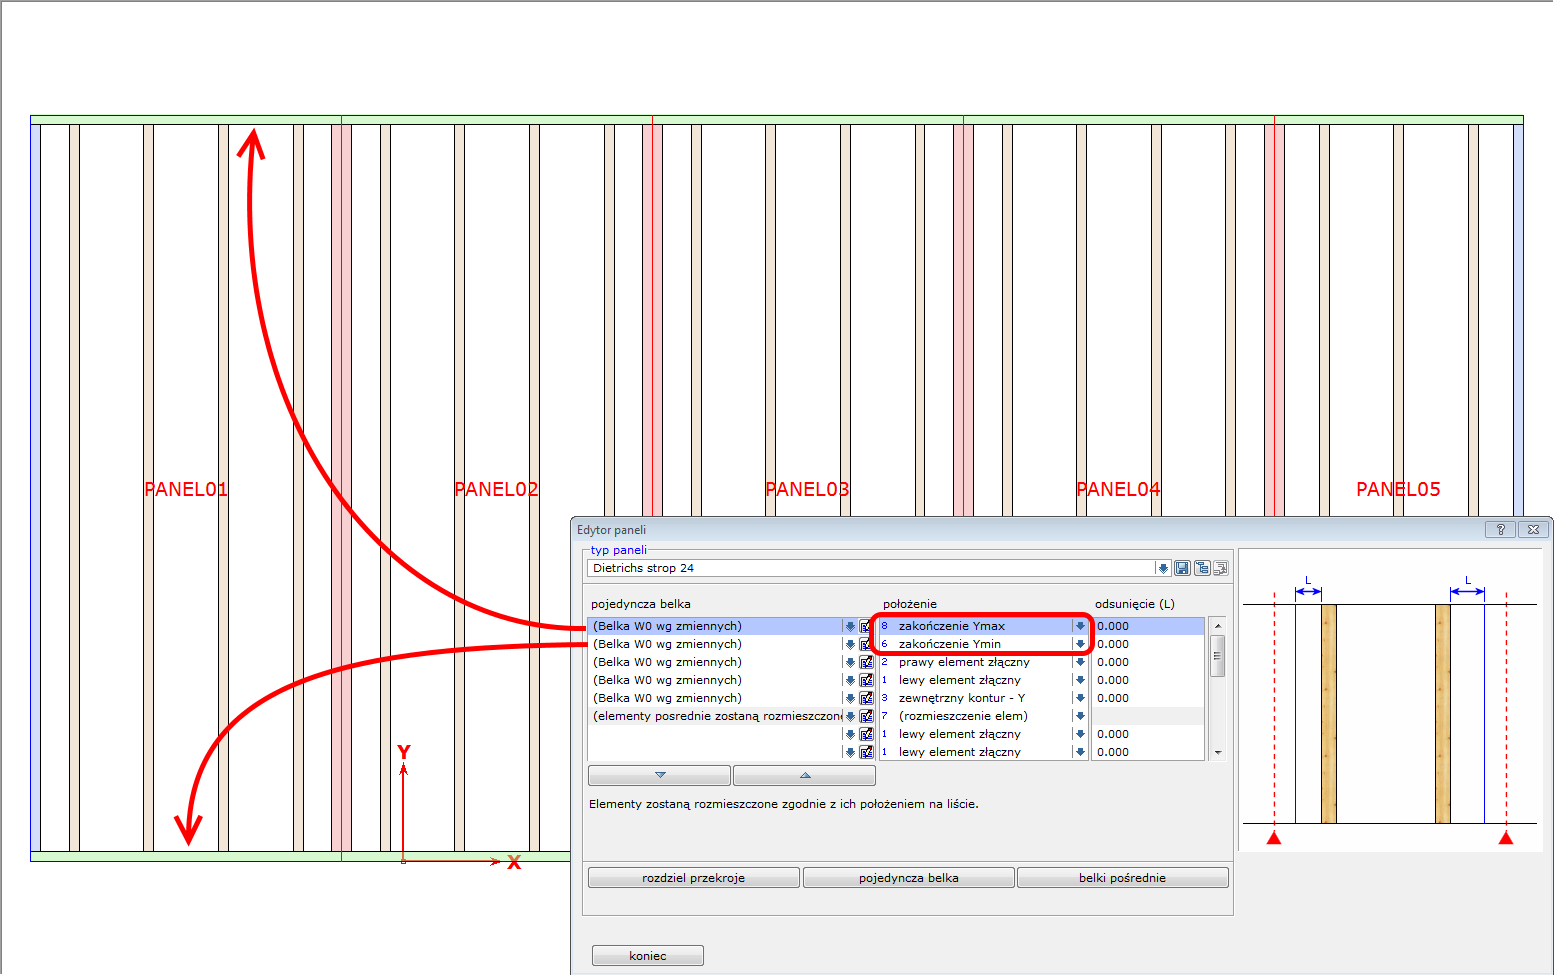Open the zakończenie Ymax position dropdown
The height and width of the screenshot is (975, 1554).
pyautogui.click(x=1080, y=627)
